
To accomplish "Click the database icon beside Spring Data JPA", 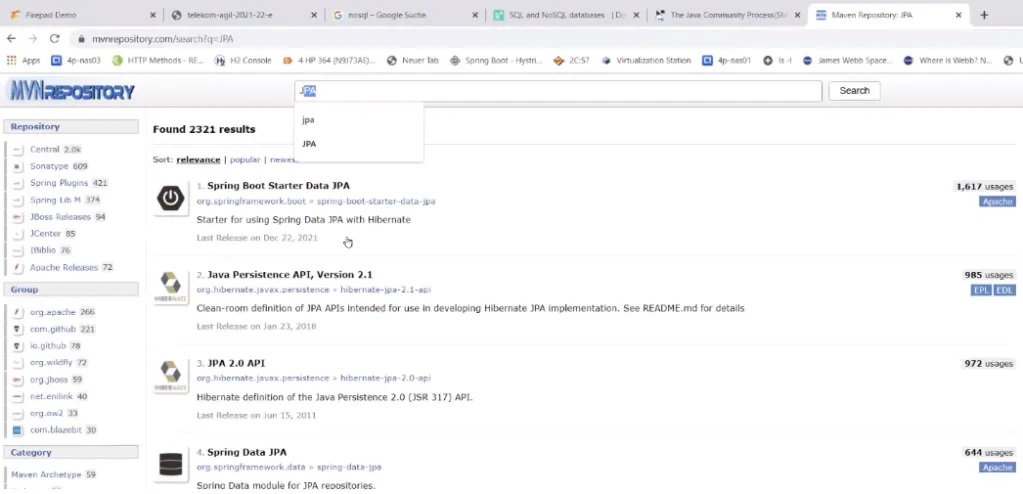I will [x=171, y=465].
